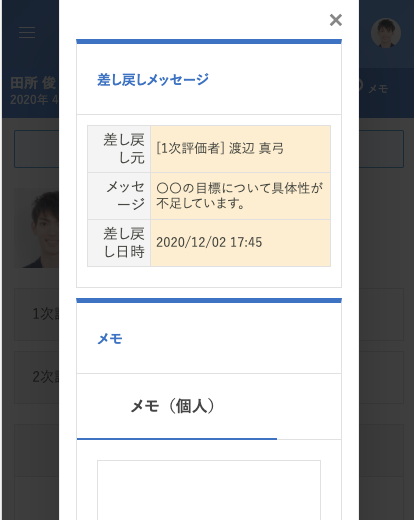Open the hamburger menu icon
The width and height of the screenshot is (414, 520).
[27, 32]
